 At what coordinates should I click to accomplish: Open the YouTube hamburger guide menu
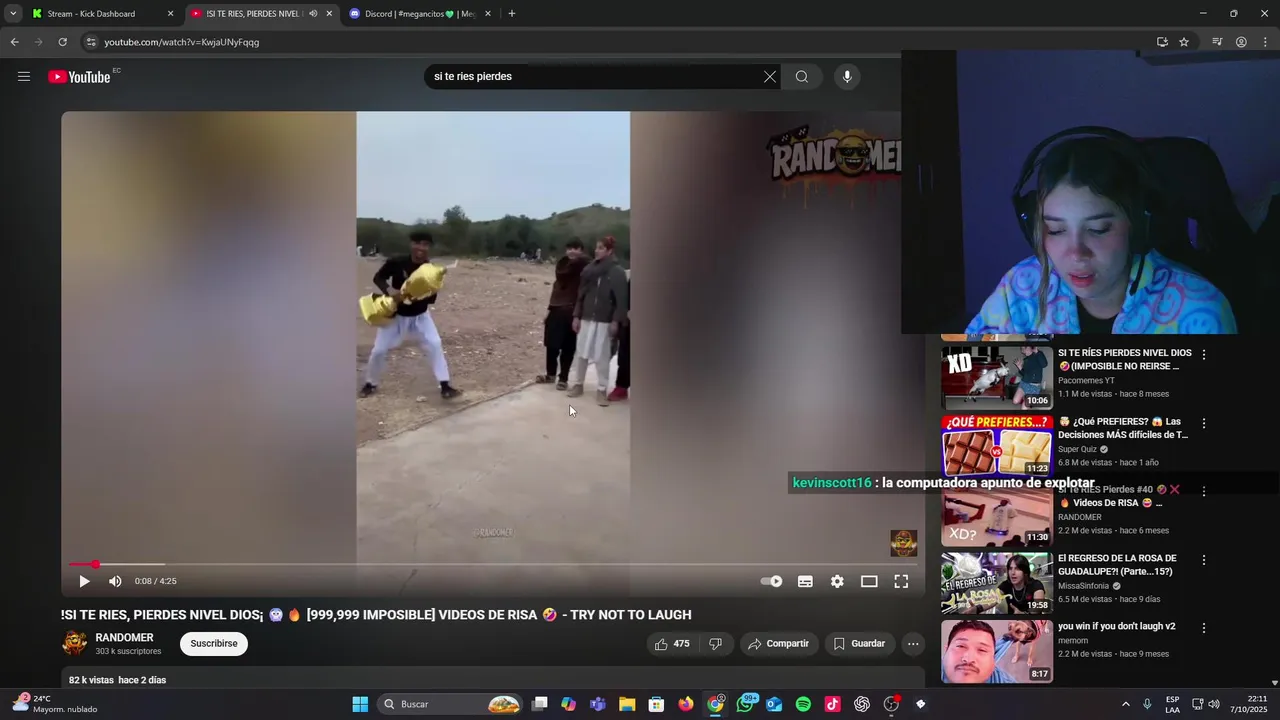click(x=24, y=76)
